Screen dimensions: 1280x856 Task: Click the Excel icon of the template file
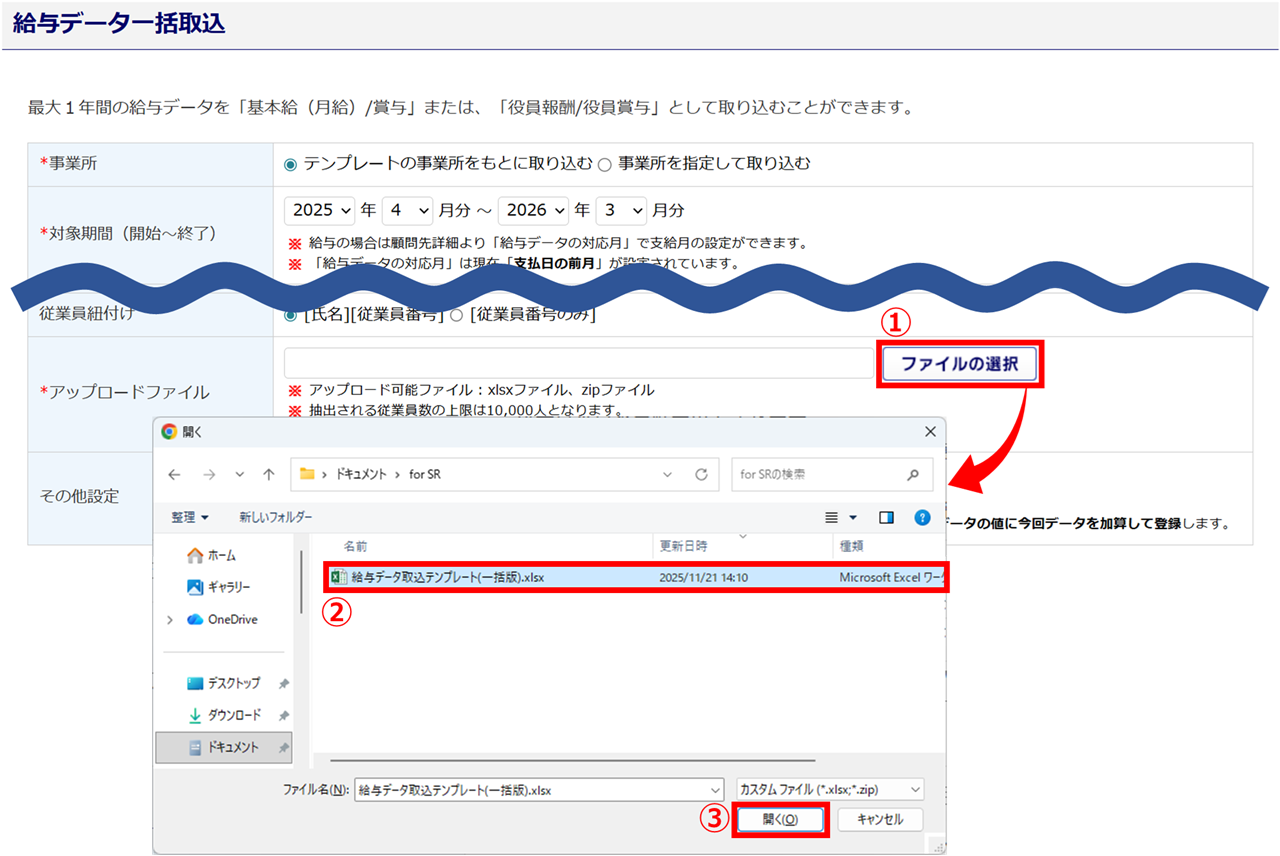(339, 577)
